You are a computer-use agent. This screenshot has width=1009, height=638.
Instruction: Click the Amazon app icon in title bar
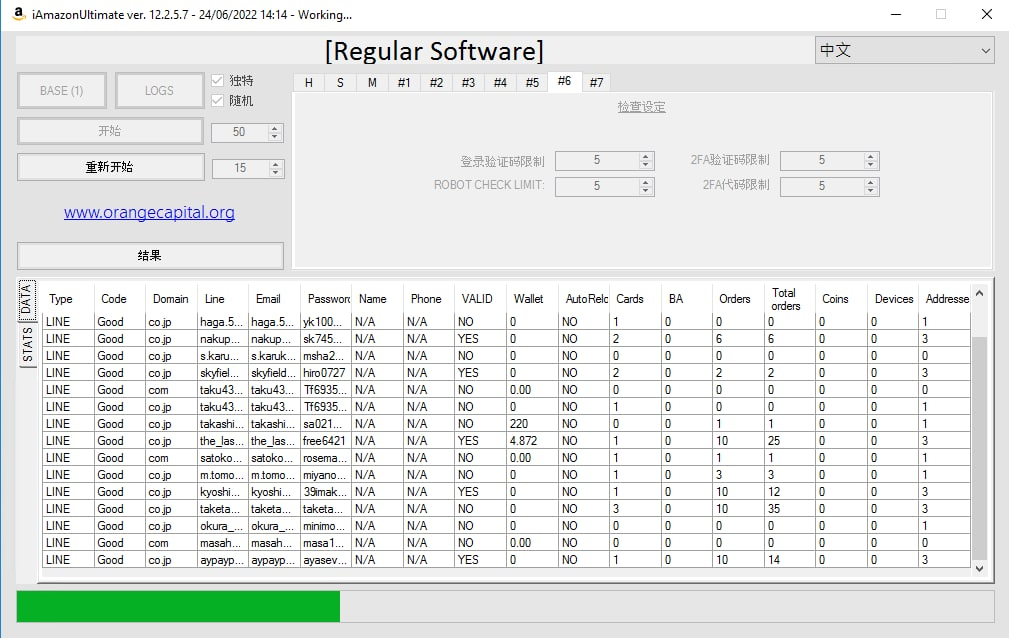click(18, 14)
